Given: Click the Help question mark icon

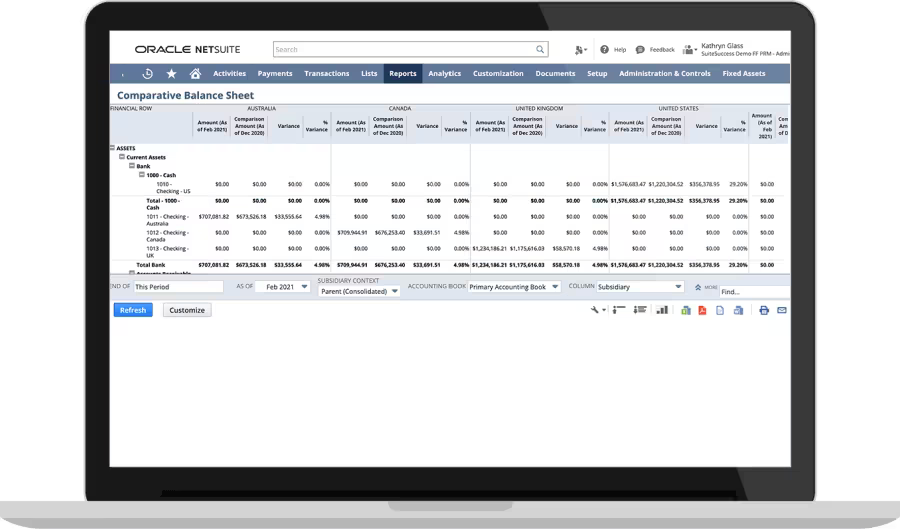Looking at the screenshot, I should 605,49.
